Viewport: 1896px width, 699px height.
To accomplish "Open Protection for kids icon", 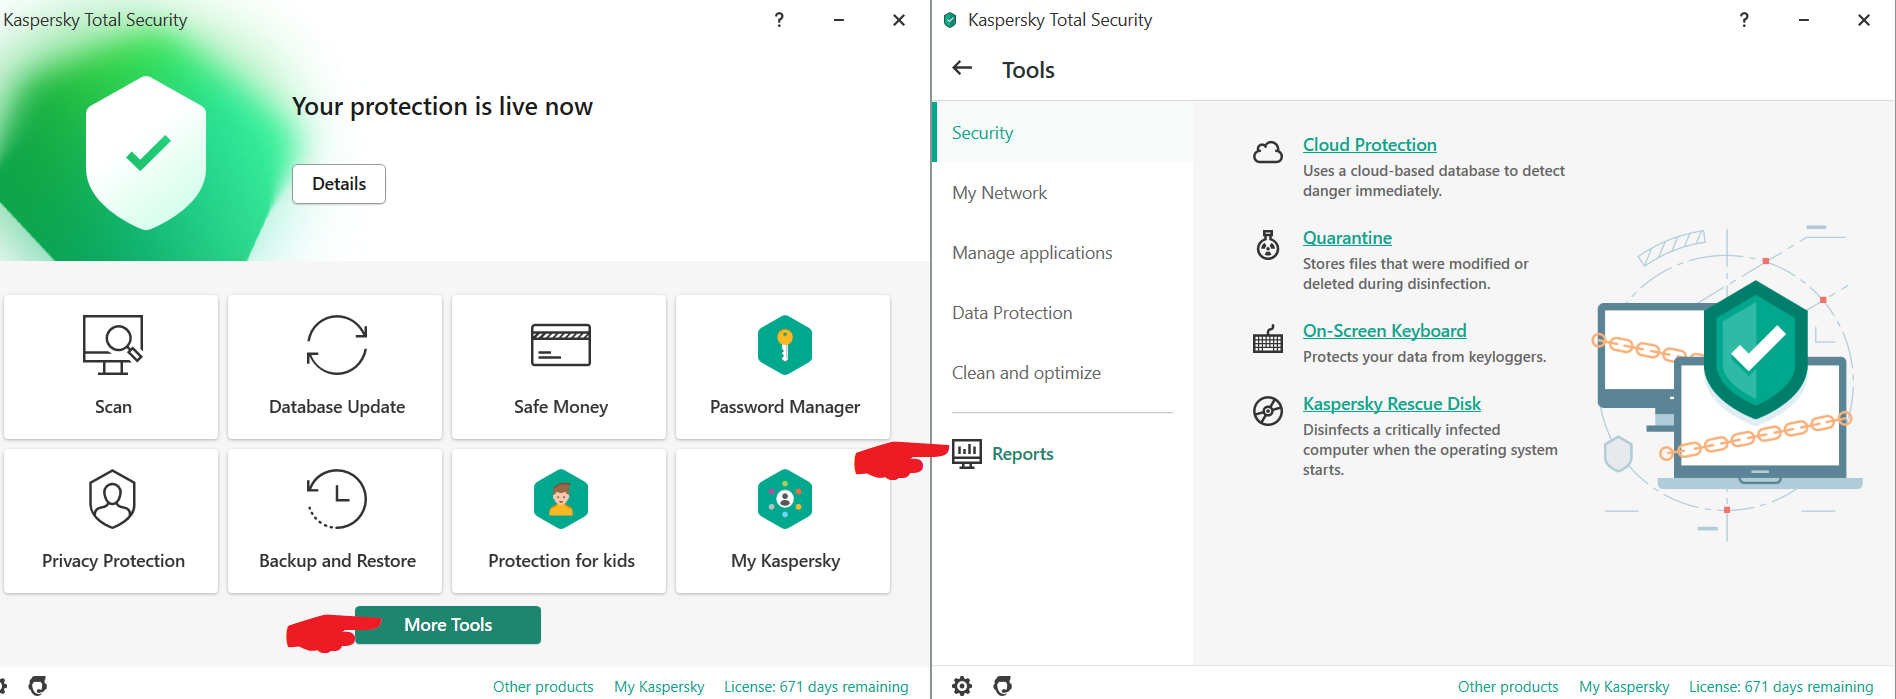I will (x=561, y=499).
